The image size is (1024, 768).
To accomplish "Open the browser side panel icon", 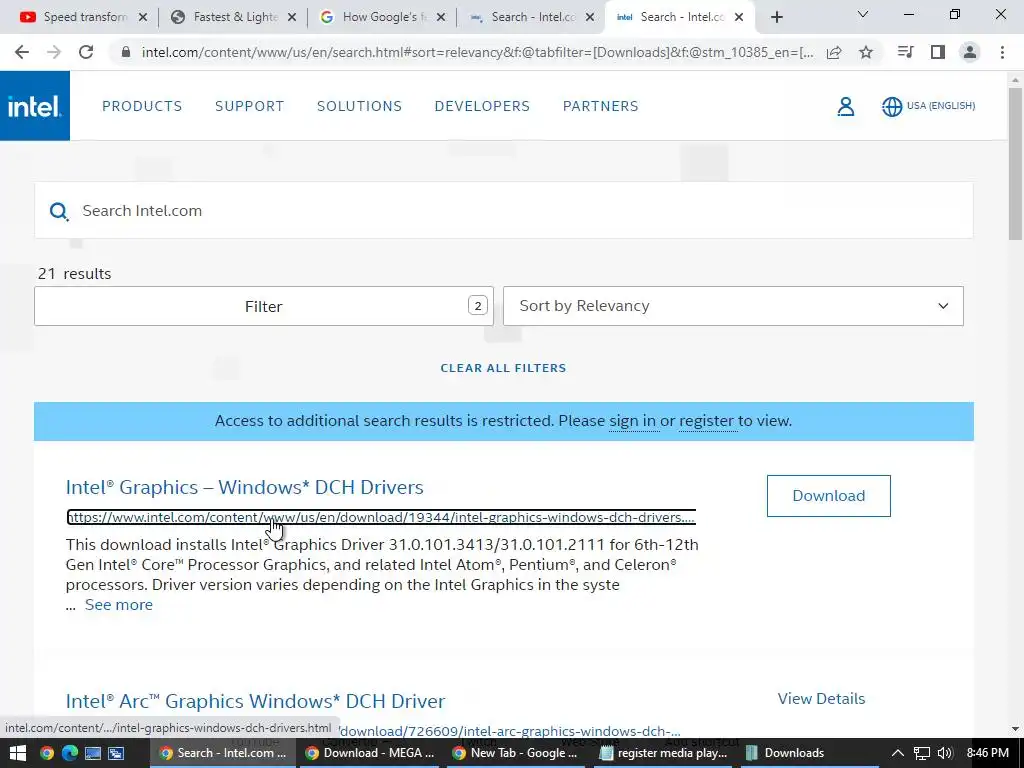I will tap(938, 52).
